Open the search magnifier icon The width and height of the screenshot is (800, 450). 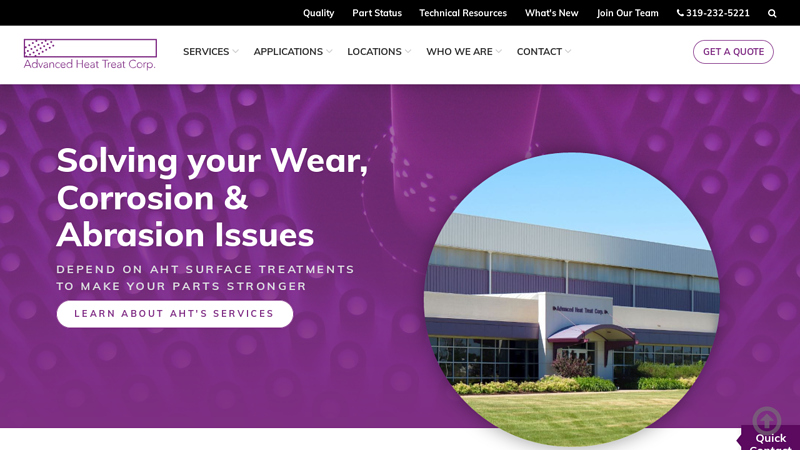(772, 13)
